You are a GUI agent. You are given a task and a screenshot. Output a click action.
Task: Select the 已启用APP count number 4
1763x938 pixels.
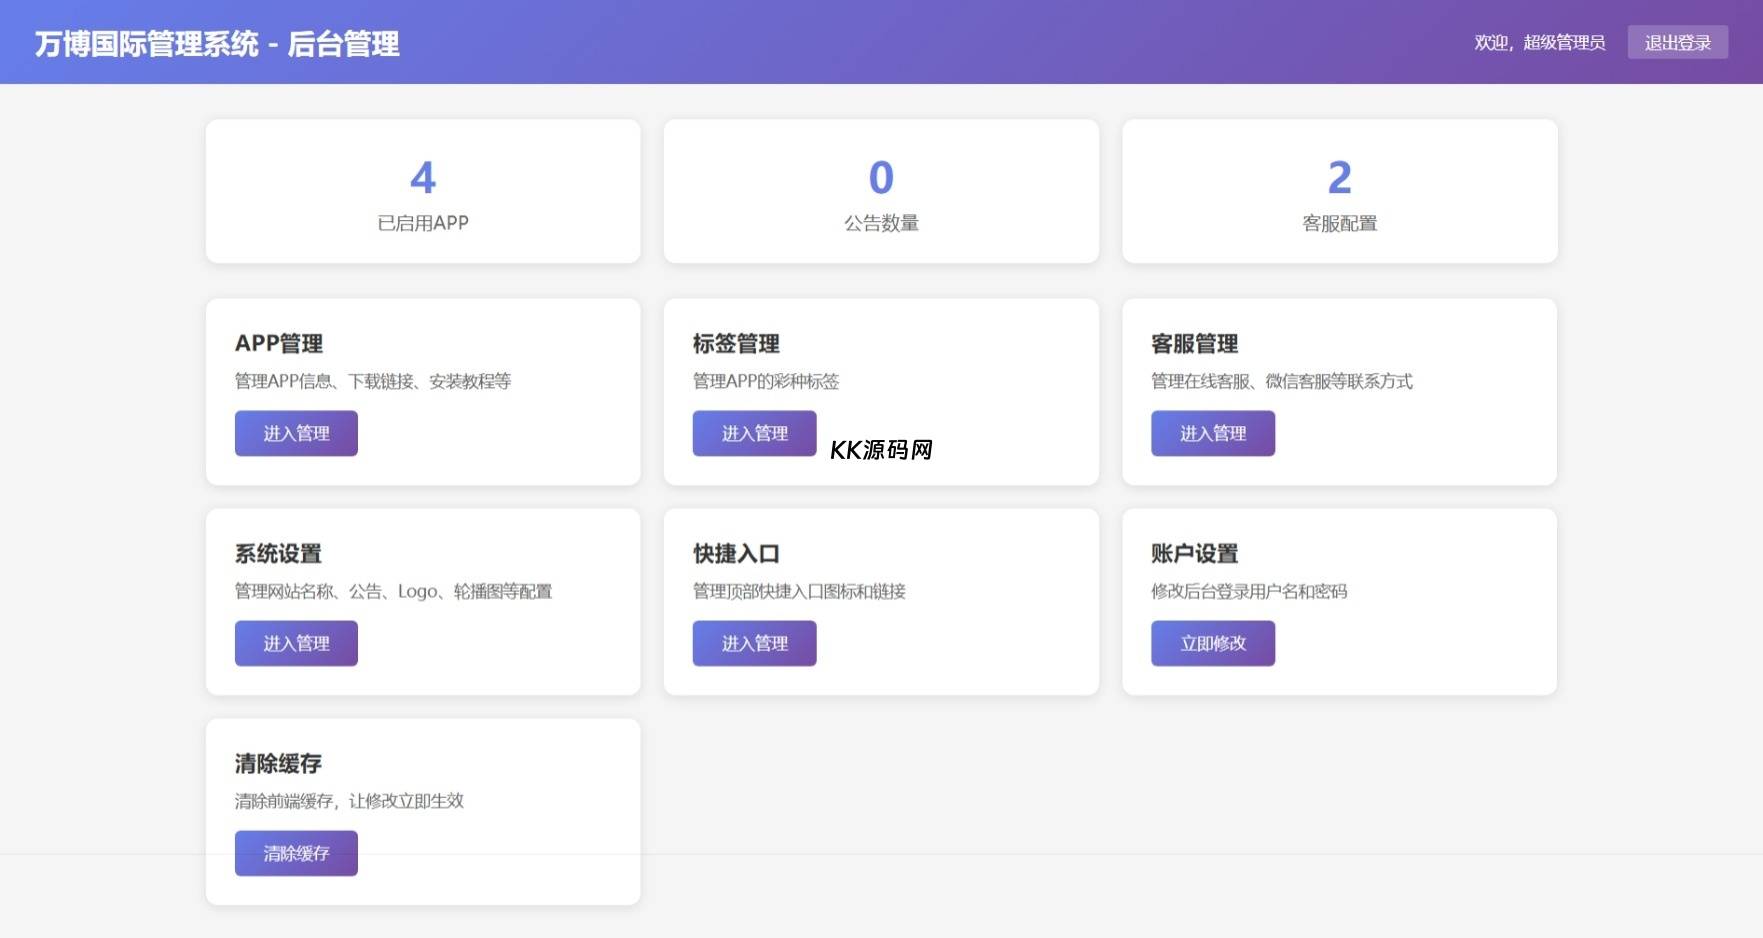(x=423, y=178)
